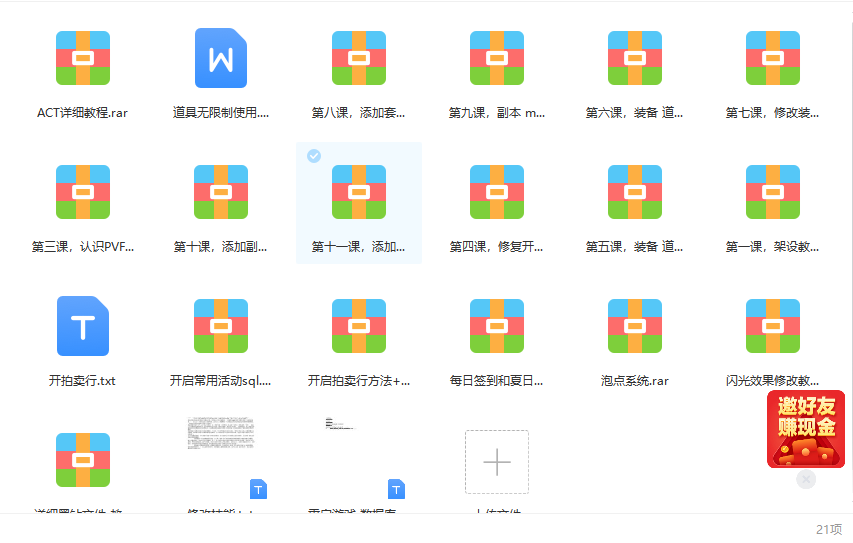This screenshot has height=543, width=853.
Task: Click the 第五课，装备 道... archive icon
Action: pyautogui.click(x=635, y=192)
